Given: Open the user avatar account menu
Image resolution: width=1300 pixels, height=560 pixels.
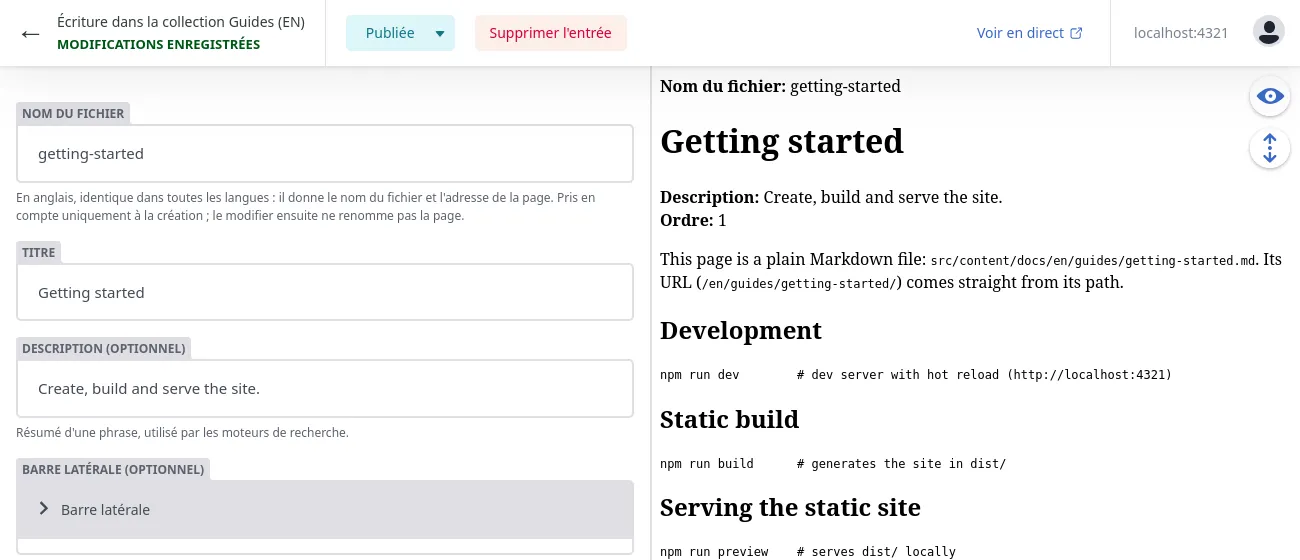Looking at the screenshot, I should tap(1269, 32).
